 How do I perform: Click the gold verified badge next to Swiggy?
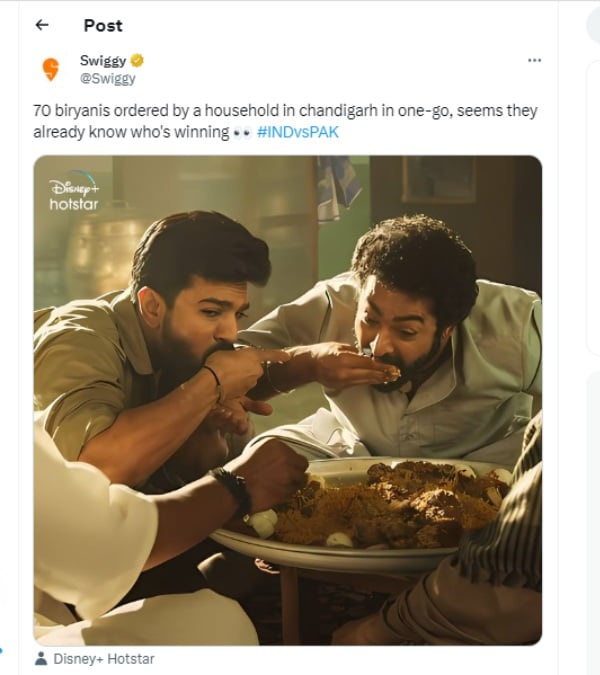pyautogui.click(x=138, y=60)
